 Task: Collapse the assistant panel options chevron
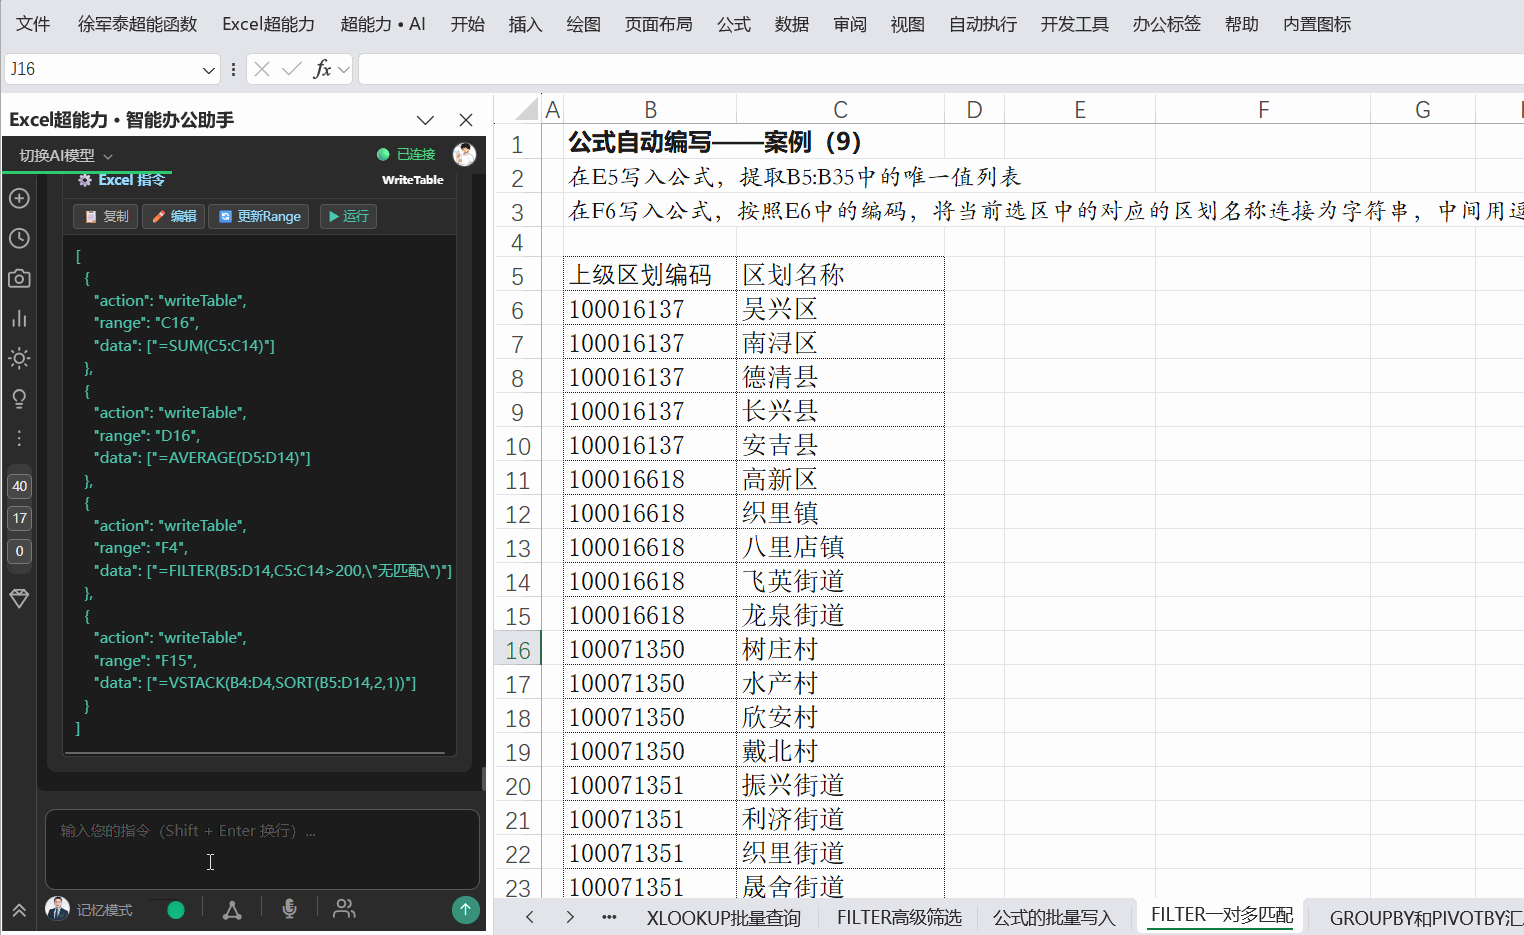(425, 120)
